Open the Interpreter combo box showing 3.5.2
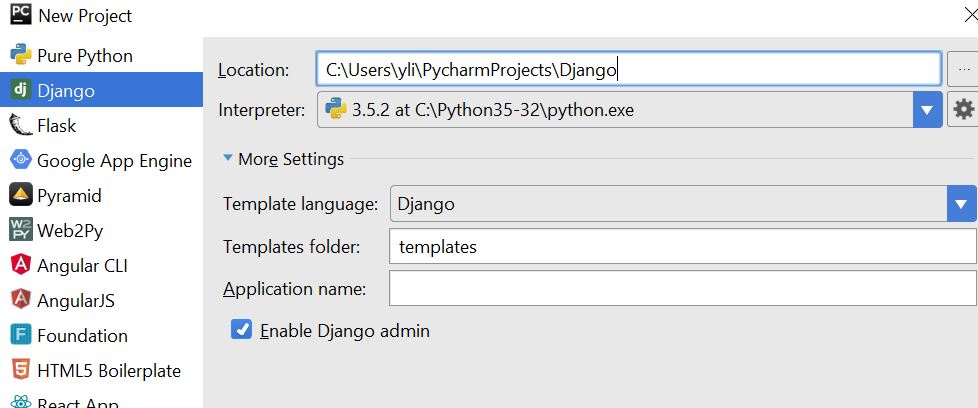Image resolution: width=978 pixels, height=408 pixels. click(629, 110)
